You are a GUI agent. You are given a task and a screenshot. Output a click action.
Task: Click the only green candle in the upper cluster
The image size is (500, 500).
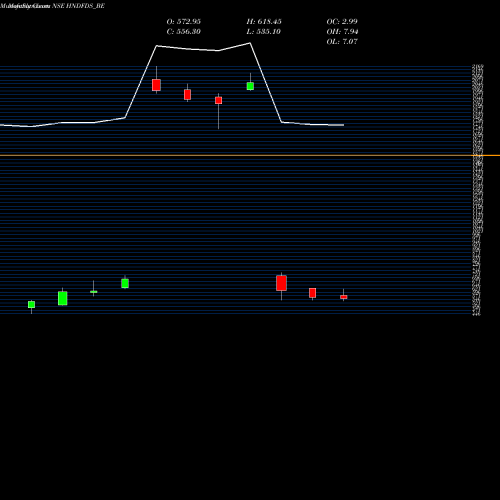(250, 86)
